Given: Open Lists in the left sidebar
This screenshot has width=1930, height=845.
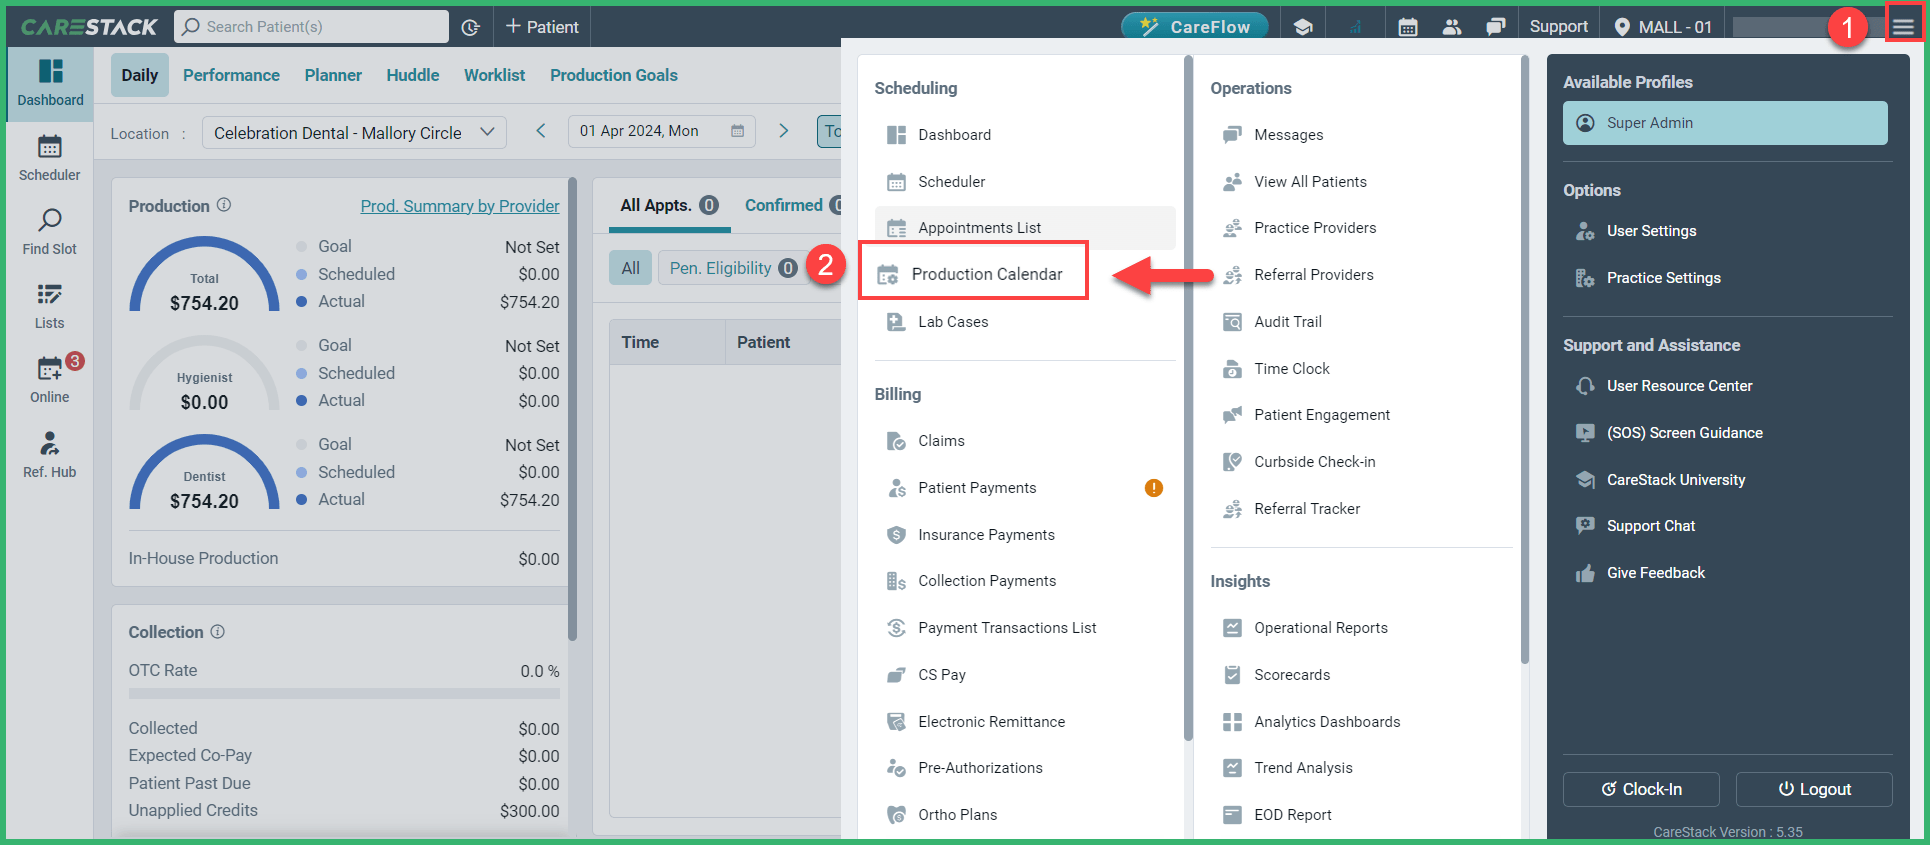Looking at the screenshot, I should pyautogui.click(x=50, y=306).
